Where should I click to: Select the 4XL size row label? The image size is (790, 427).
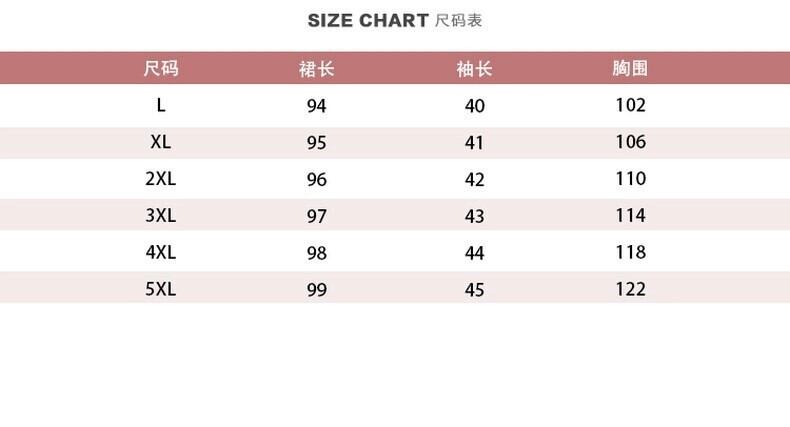pyautogui.click(x=160, y=252)
